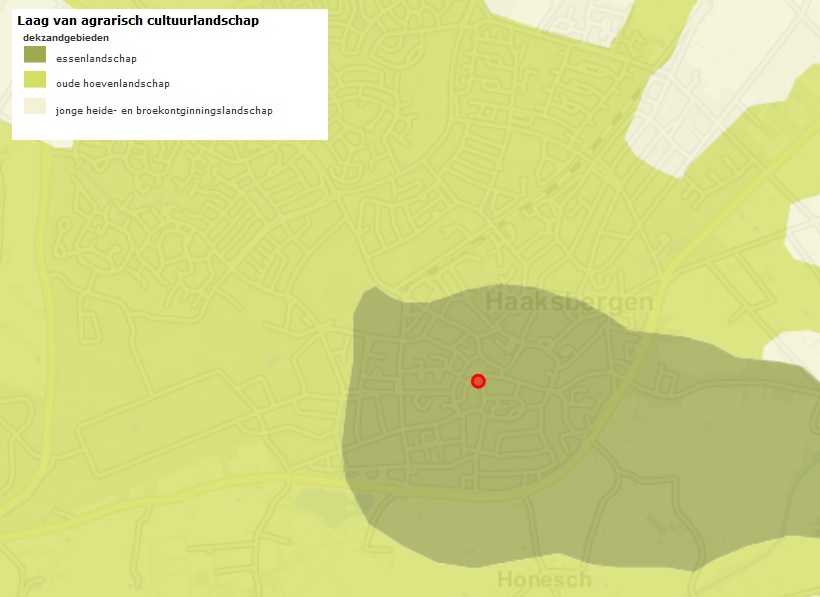Click the red location marker dot
This screenshot has height=597, width=820.
click(x=478, y=381)
